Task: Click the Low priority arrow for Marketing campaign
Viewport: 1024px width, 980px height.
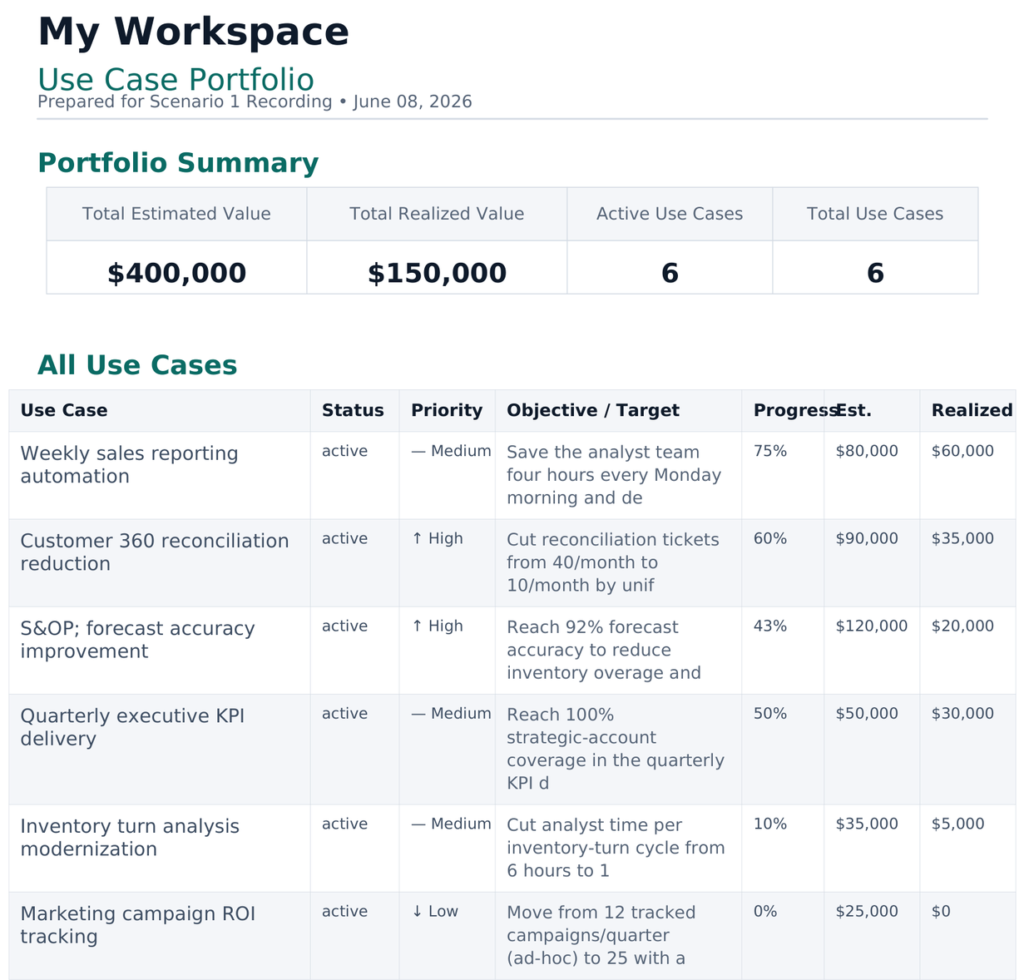Action: [417, 911]
